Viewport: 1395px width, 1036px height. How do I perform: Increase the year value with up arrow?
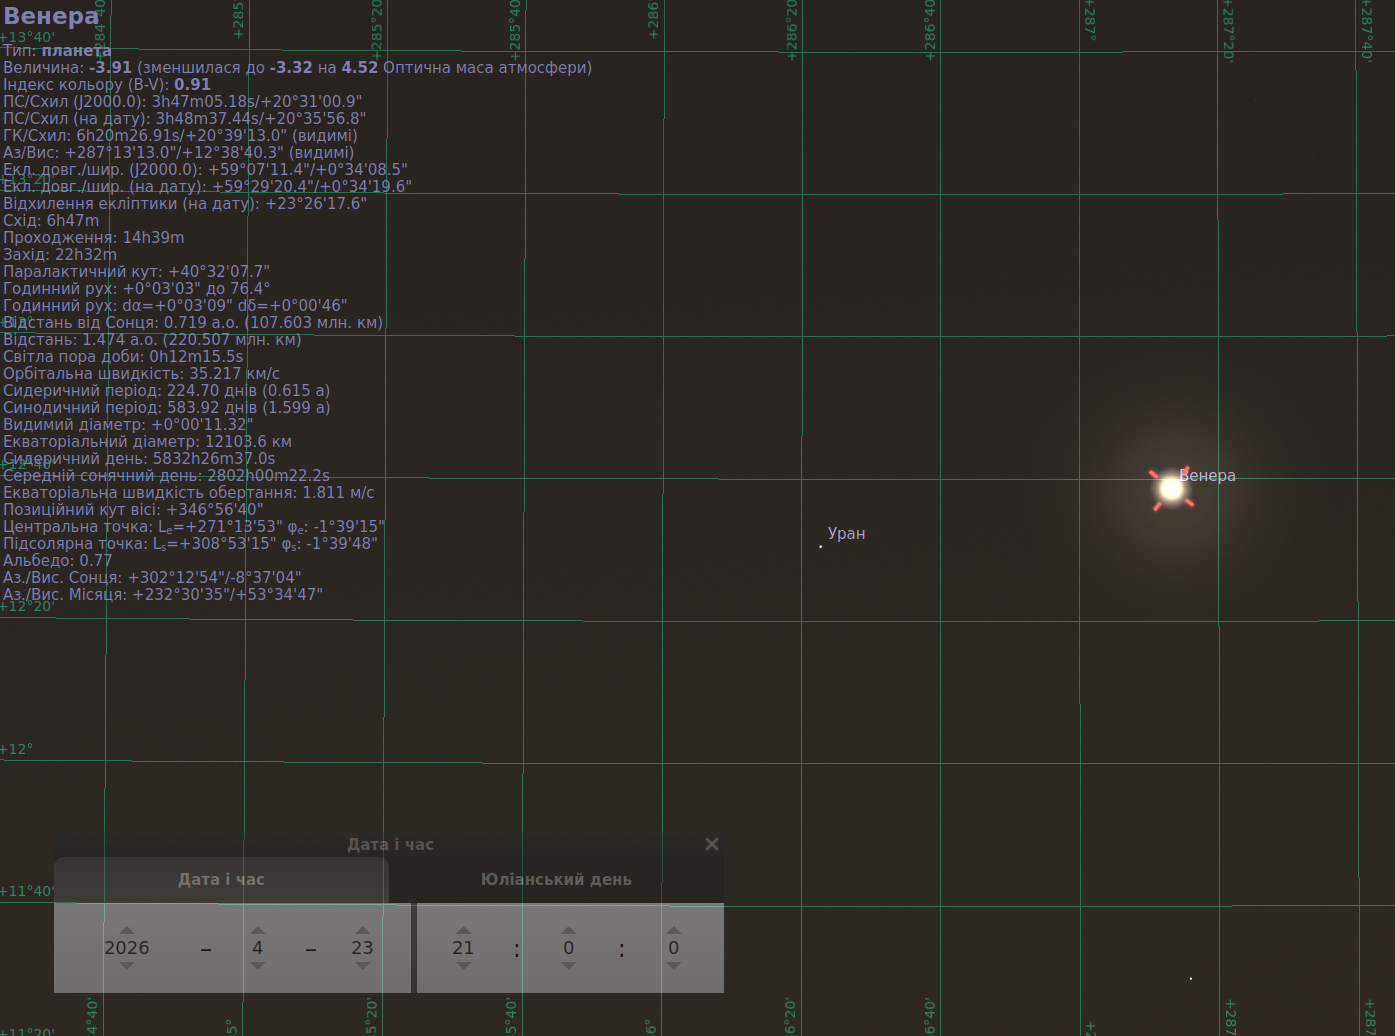[126, 930]
